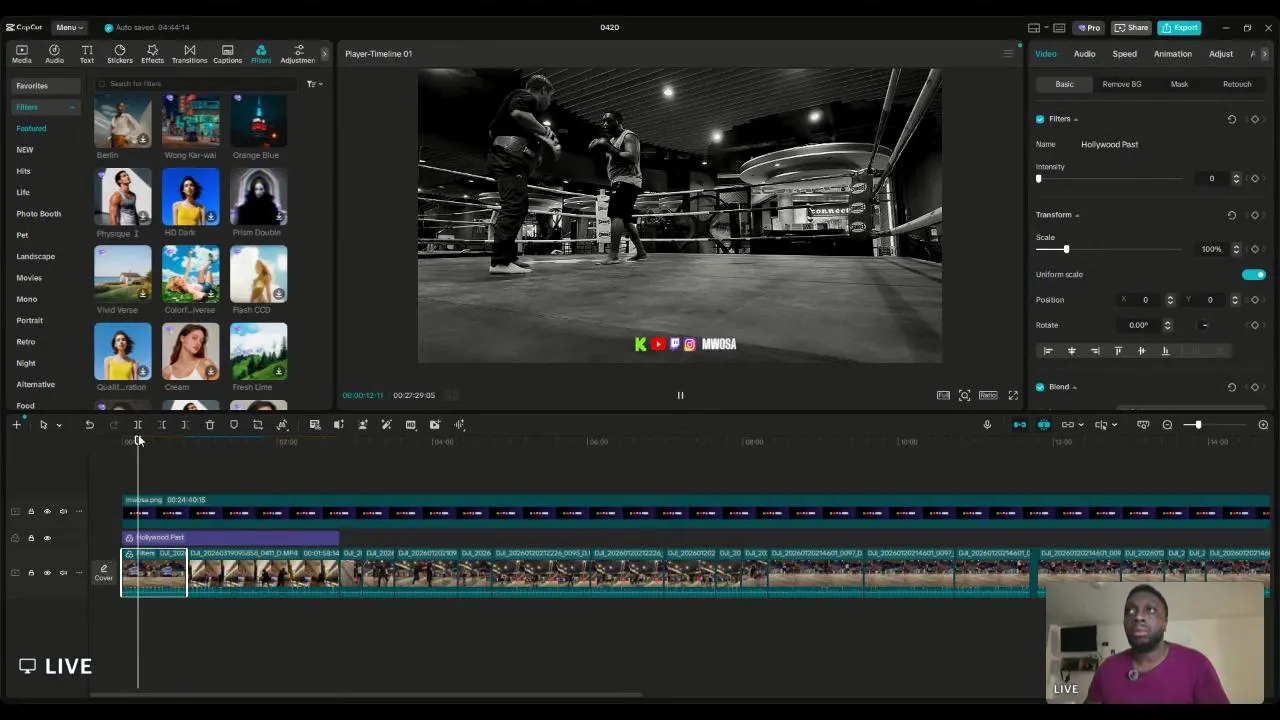
Task: Zoom in the timeline with plus icon
Action: [x=1263, y=425]
